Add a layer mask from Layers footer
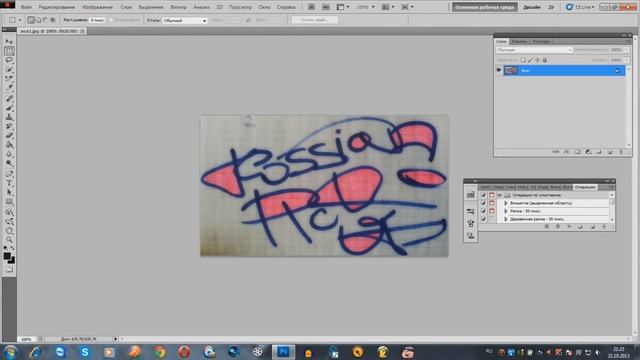The image size is (640, 360). 577,152
